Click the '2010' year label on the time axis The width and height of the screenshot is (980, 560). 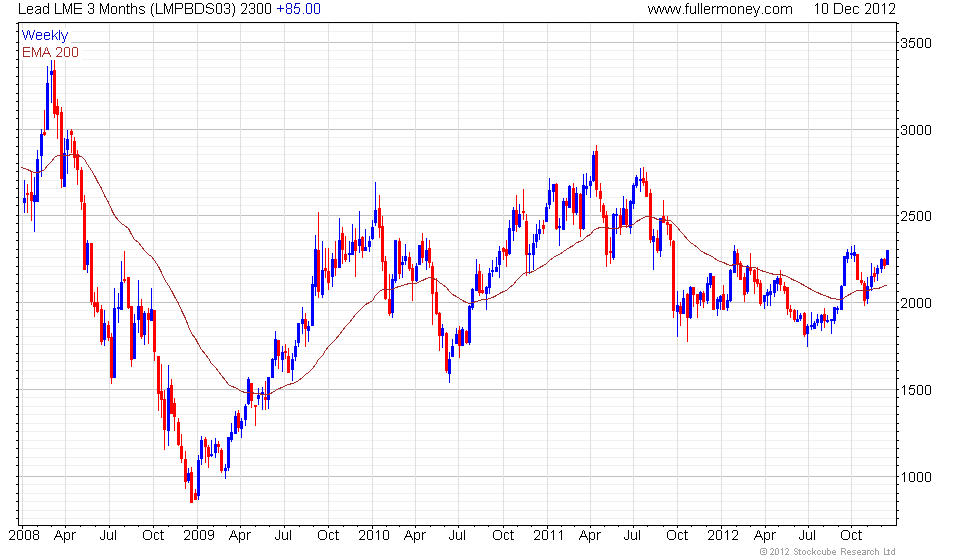374,536
